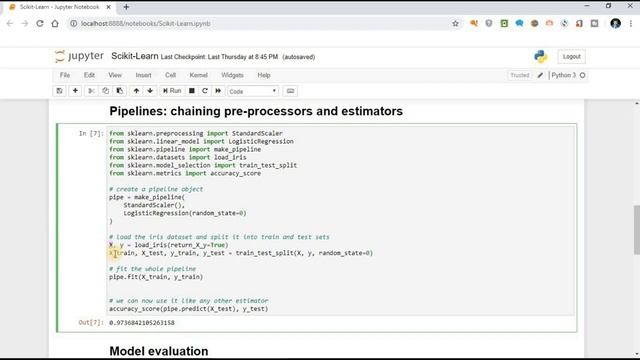
Task: Click the pencil edit mode icon
Action: pos(540,75)
